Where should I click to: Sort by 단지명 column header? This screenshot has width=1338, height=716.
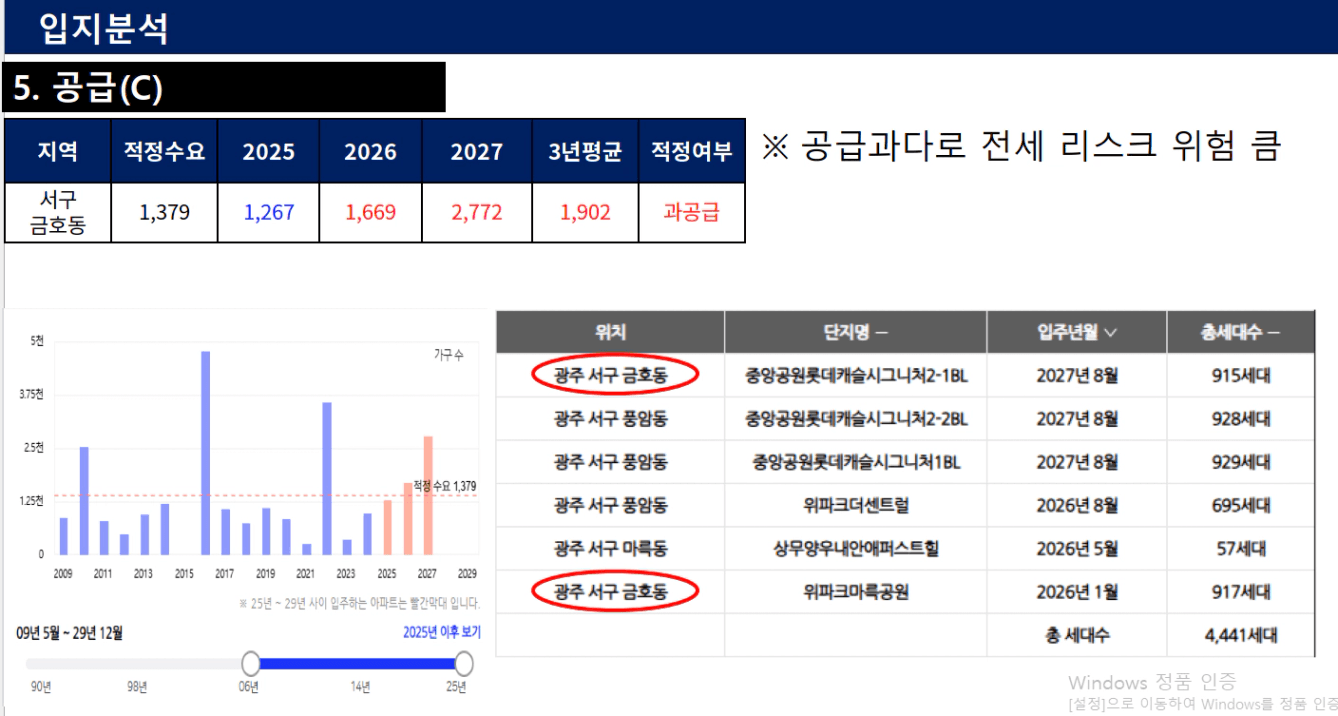tap(856, 332)
